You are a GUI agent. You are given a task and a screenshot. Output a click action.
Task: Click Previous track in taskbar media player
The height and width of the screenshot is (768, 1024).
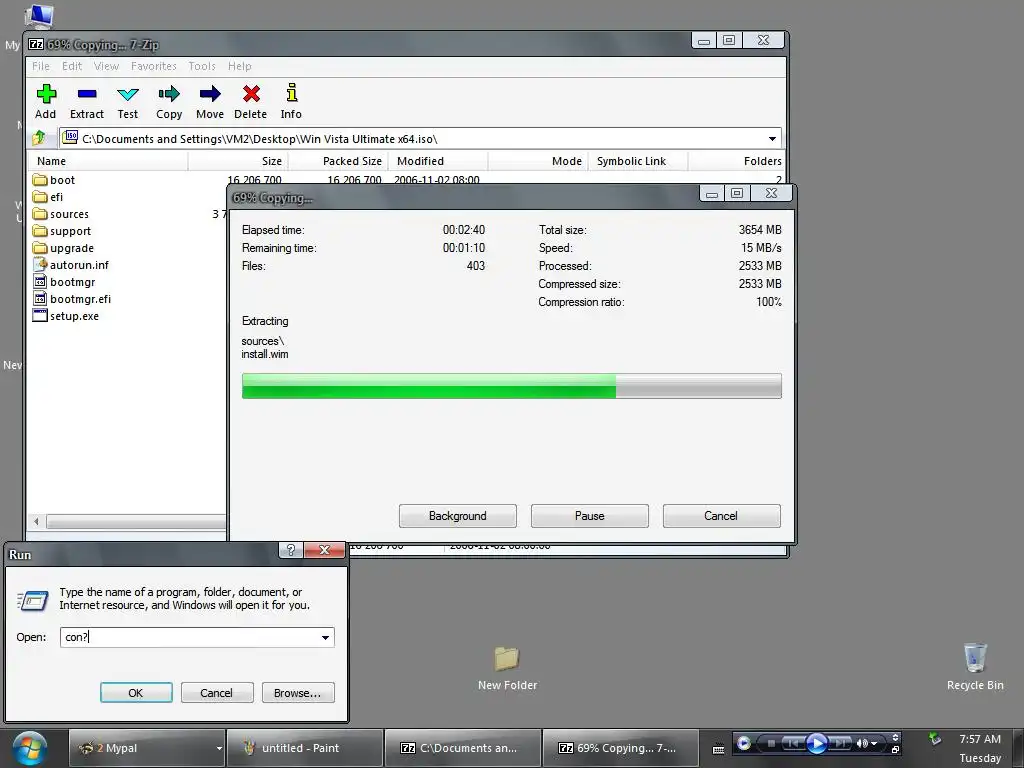(793, 743)
